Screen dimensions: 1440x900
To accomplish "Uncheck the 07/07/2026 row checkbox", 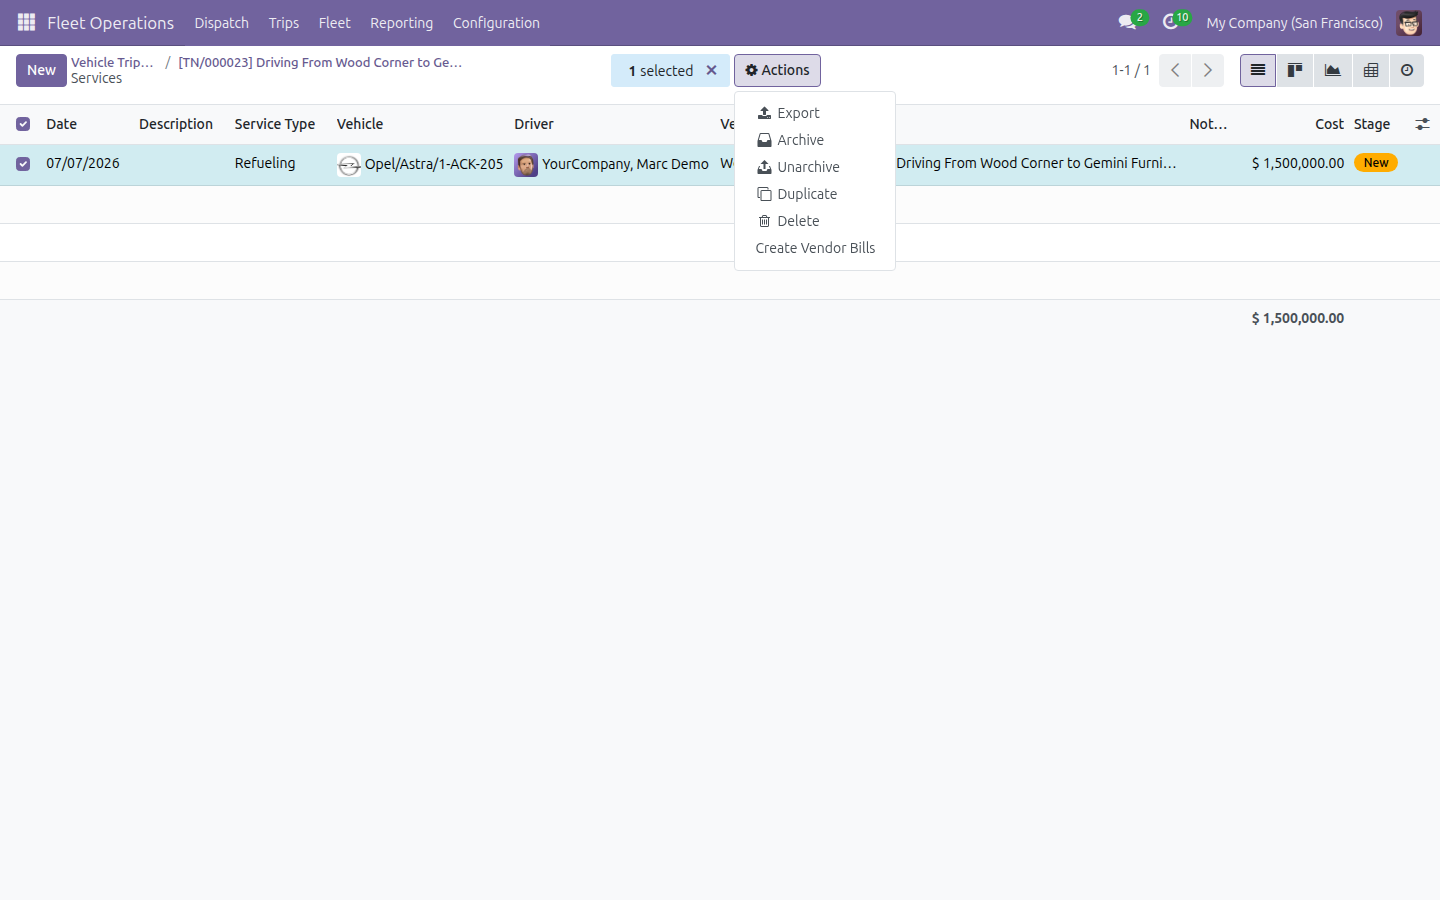I will pos(23,164).
